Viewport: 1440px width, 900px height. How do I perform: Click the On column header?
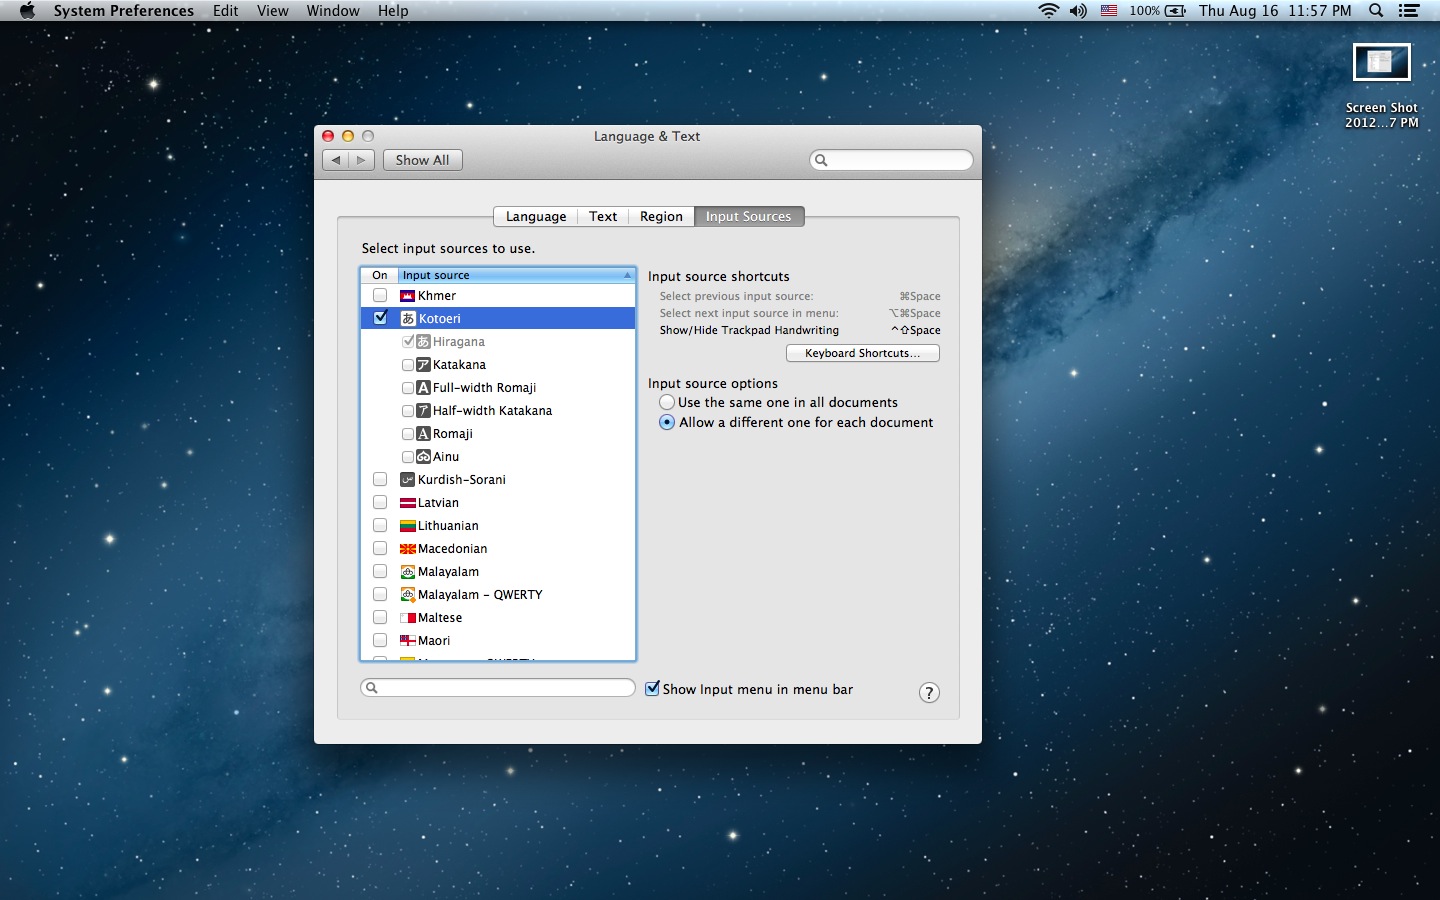tap(380, 275)
